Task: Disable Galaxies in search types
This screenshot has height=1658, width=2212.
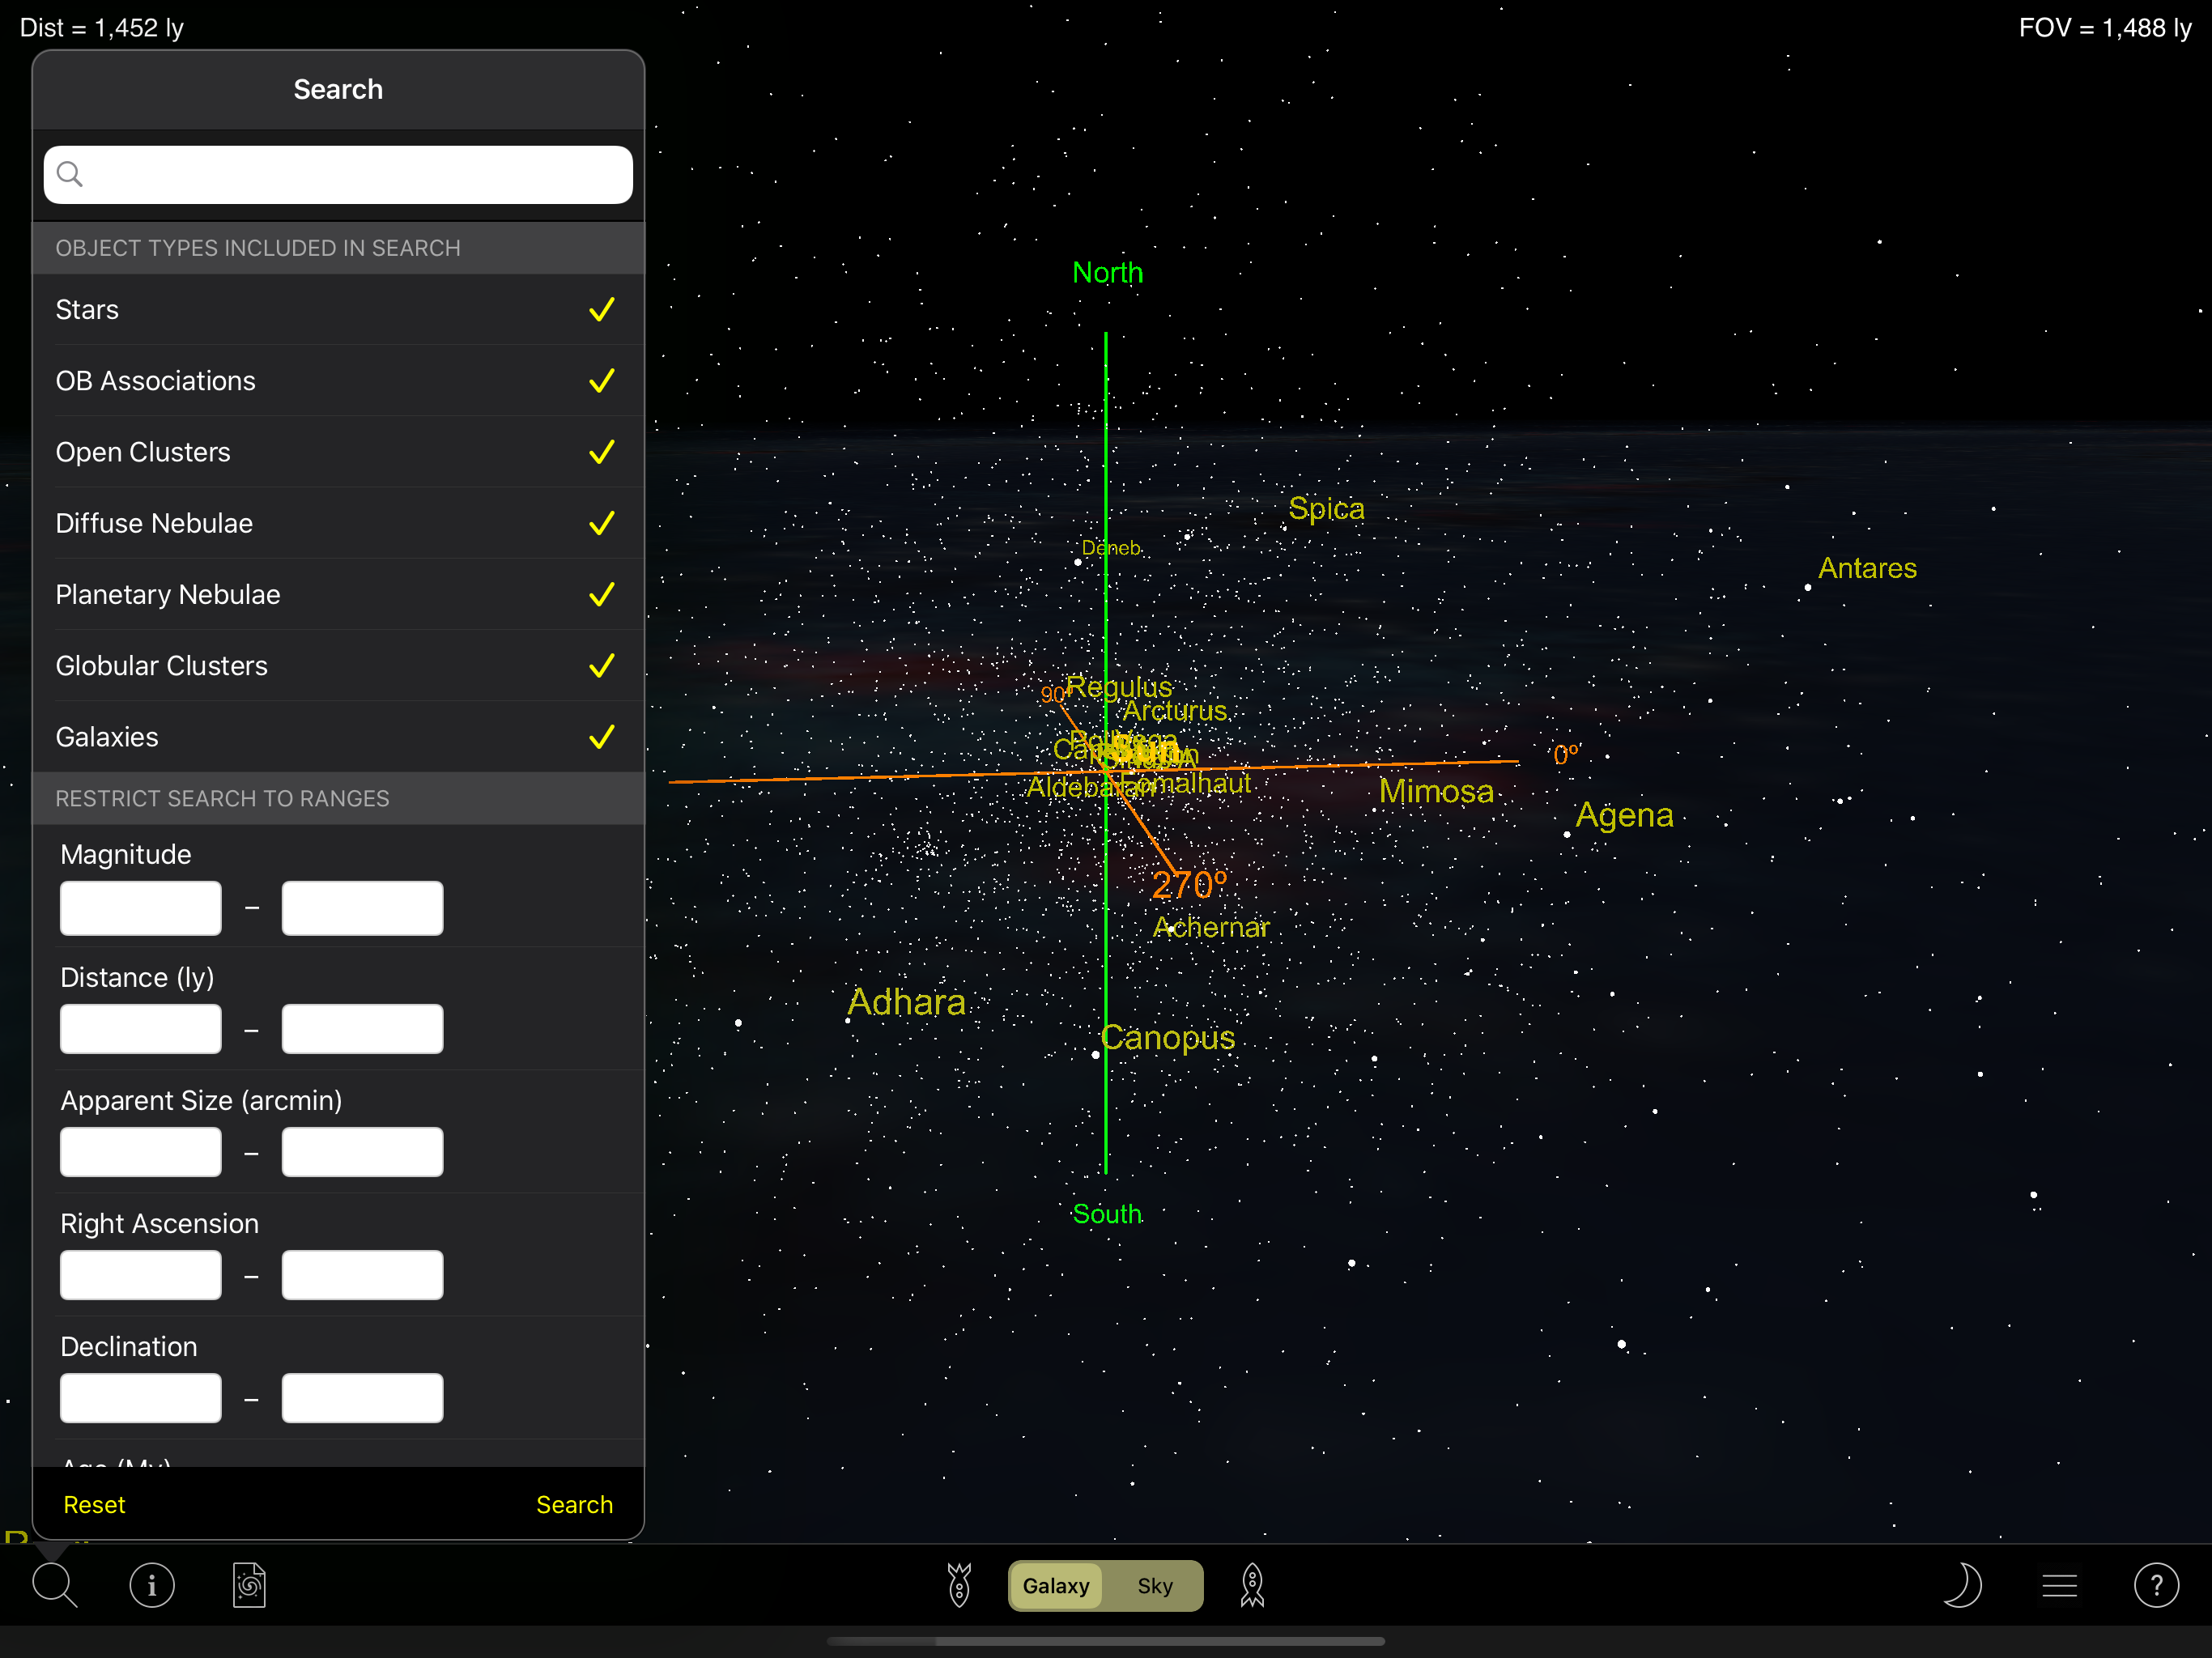Action: tap(601, 737)
